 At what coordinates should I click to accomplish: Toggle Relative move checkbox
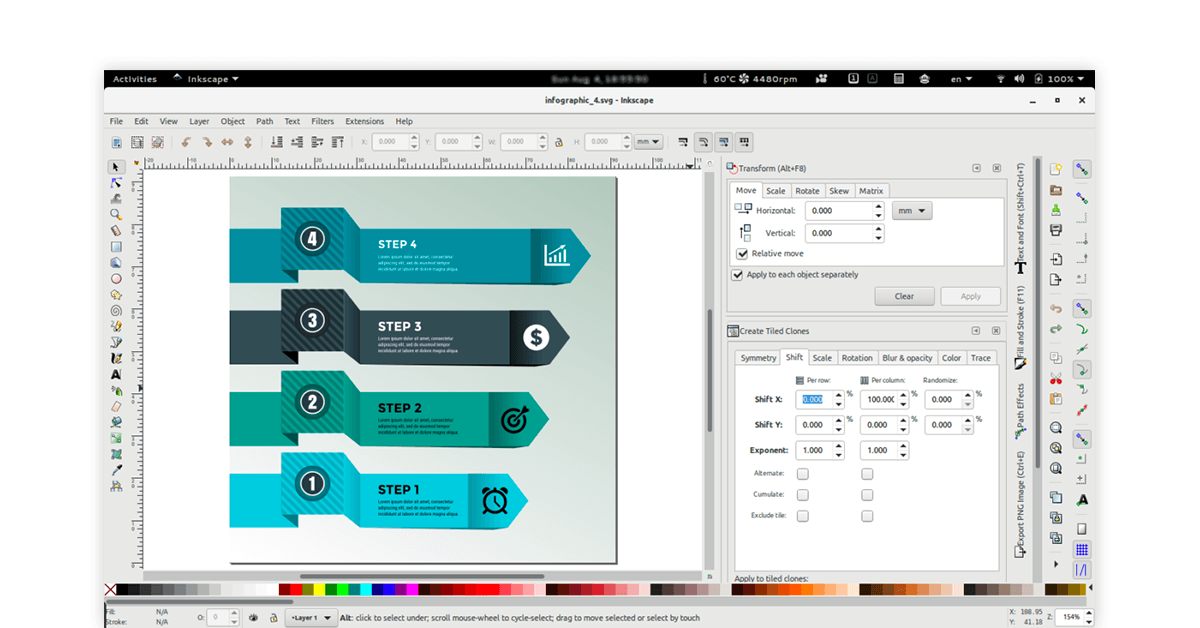742,254
